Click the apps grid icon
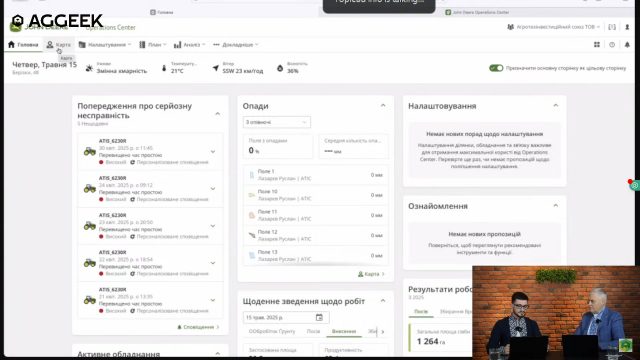This screenshot has width=640, height=360. pyautogui.click(x=597, y=44)
